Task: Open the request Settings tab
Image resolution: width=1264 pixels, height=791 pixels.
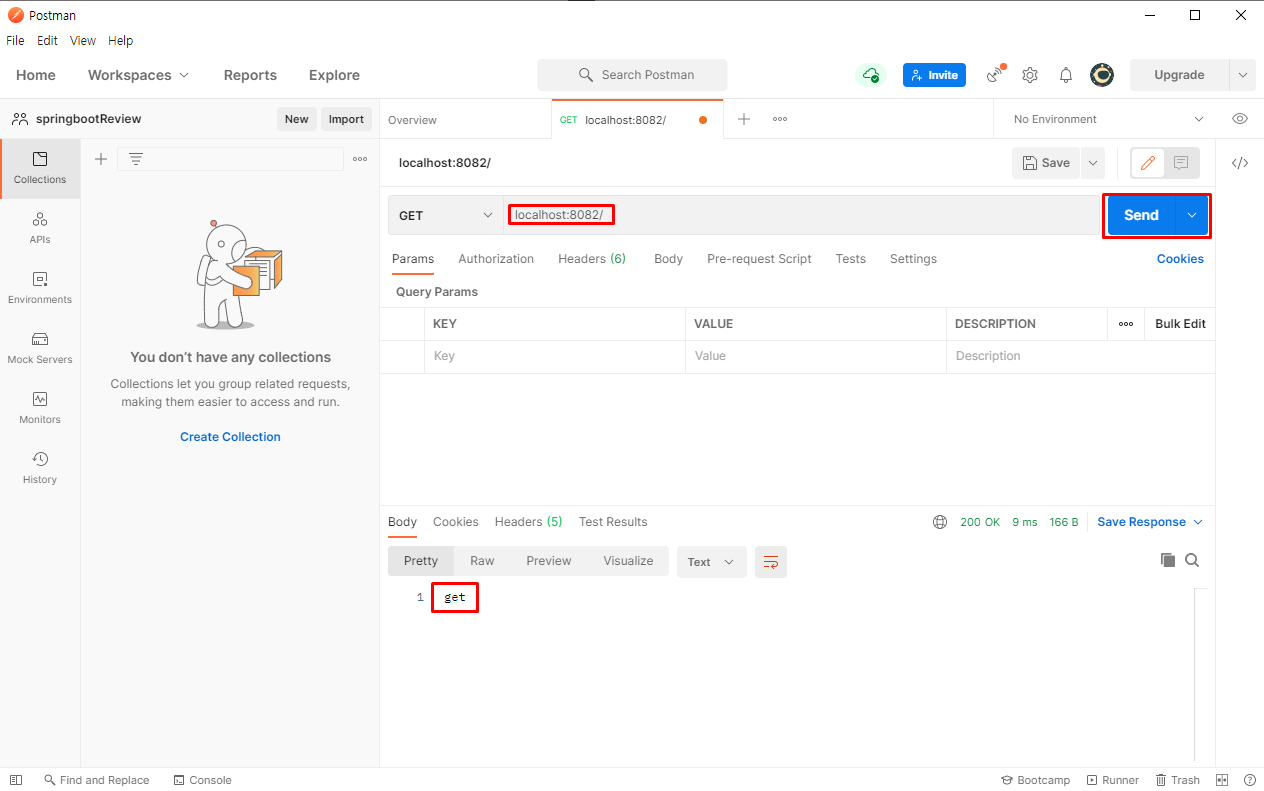Action: tap(913, 259)
